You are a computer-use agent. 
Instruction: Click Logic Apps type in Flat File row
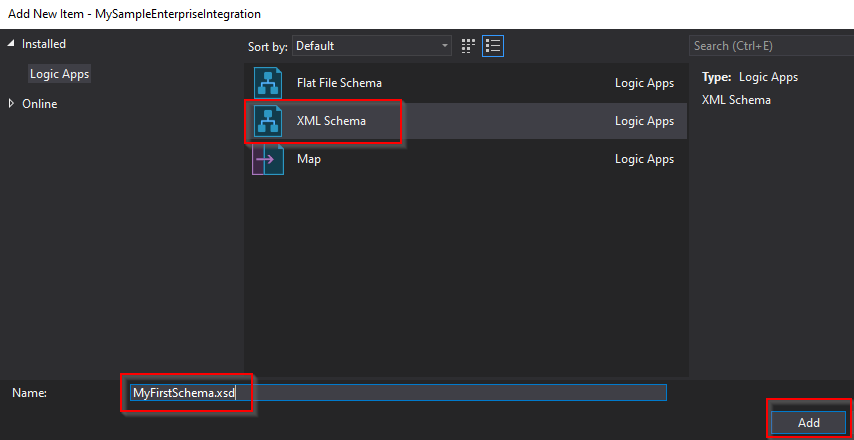point(644,83)
